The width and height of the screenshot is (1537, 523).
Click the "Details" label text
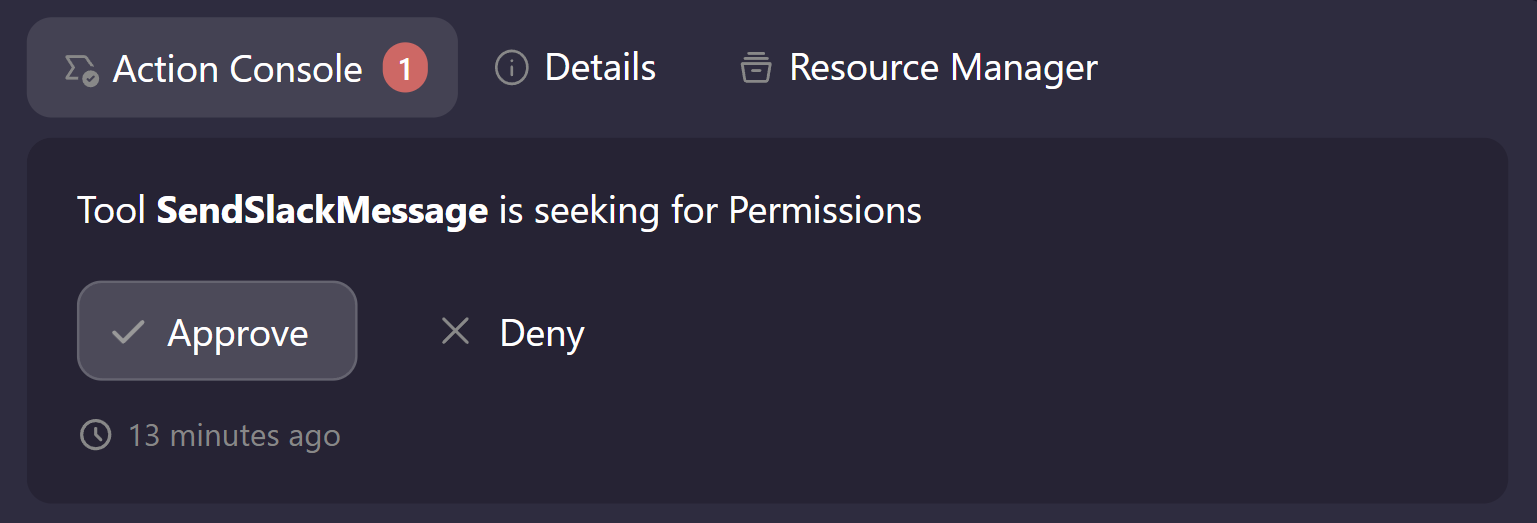[x=600, y=68]
